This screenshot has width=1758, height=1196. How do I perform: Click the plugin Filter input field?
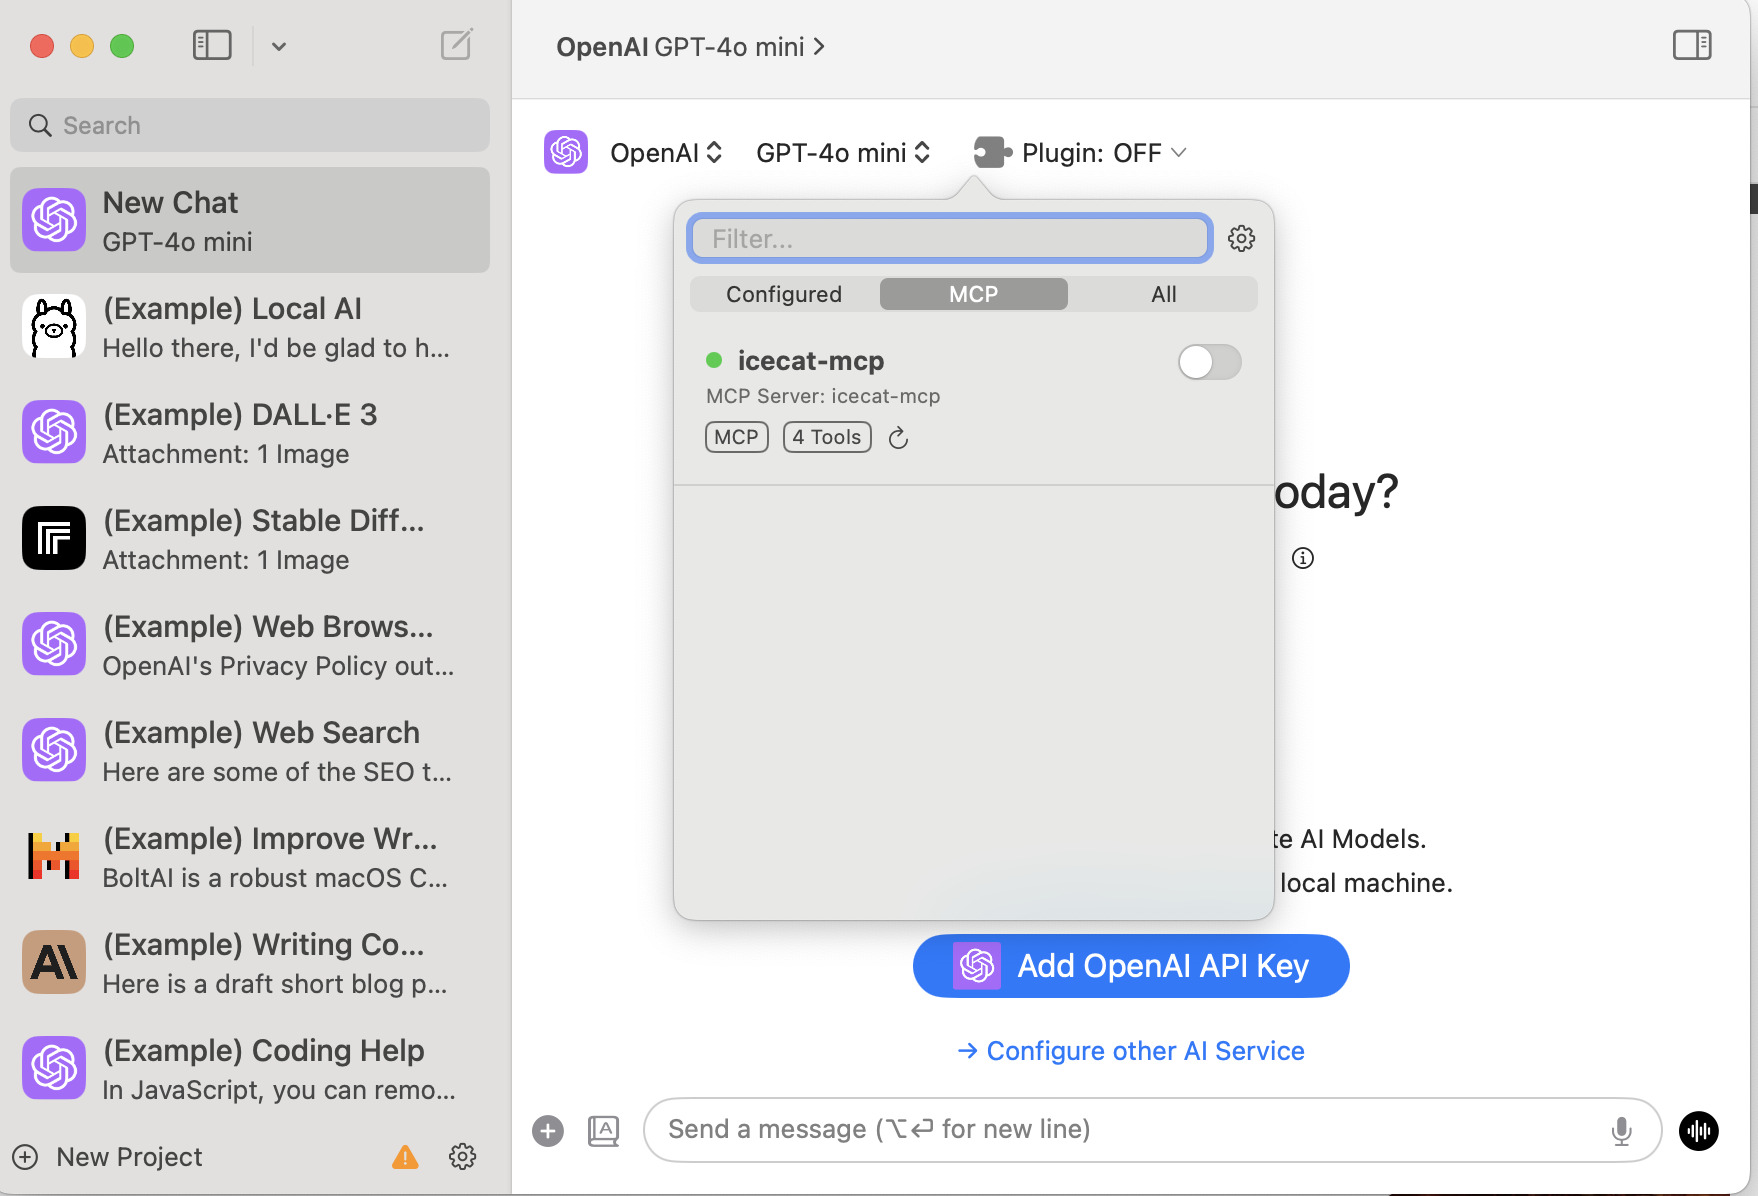click(x=950, y=239)
